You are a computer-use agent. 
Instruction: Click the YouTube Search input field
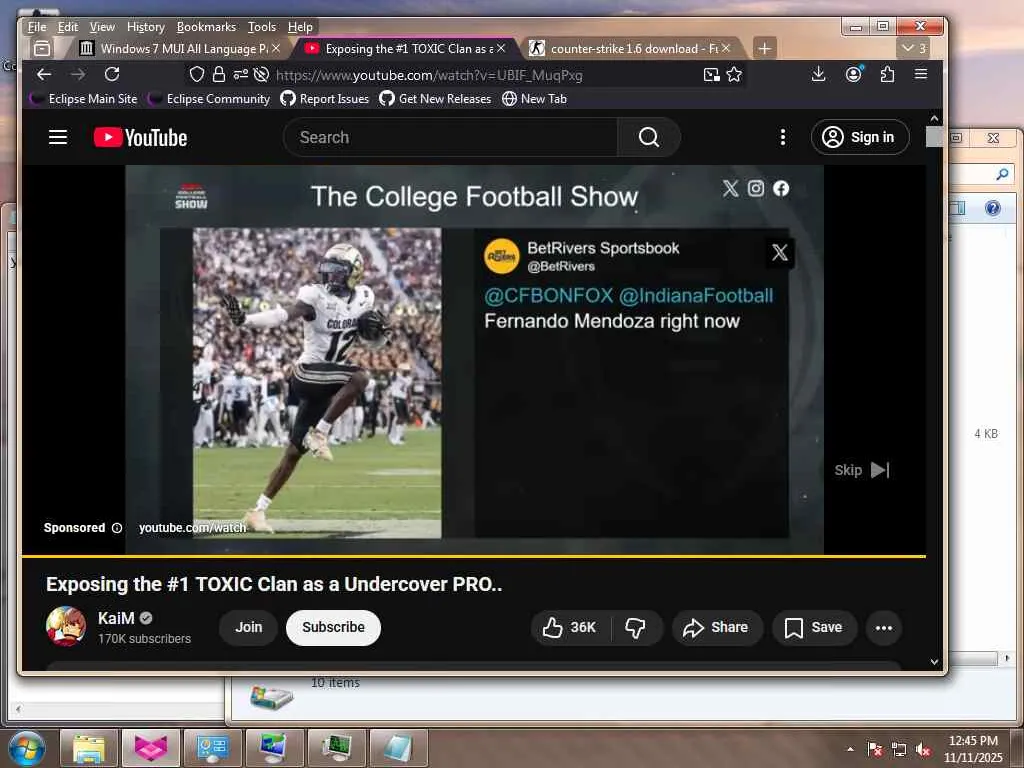point(451,137)
